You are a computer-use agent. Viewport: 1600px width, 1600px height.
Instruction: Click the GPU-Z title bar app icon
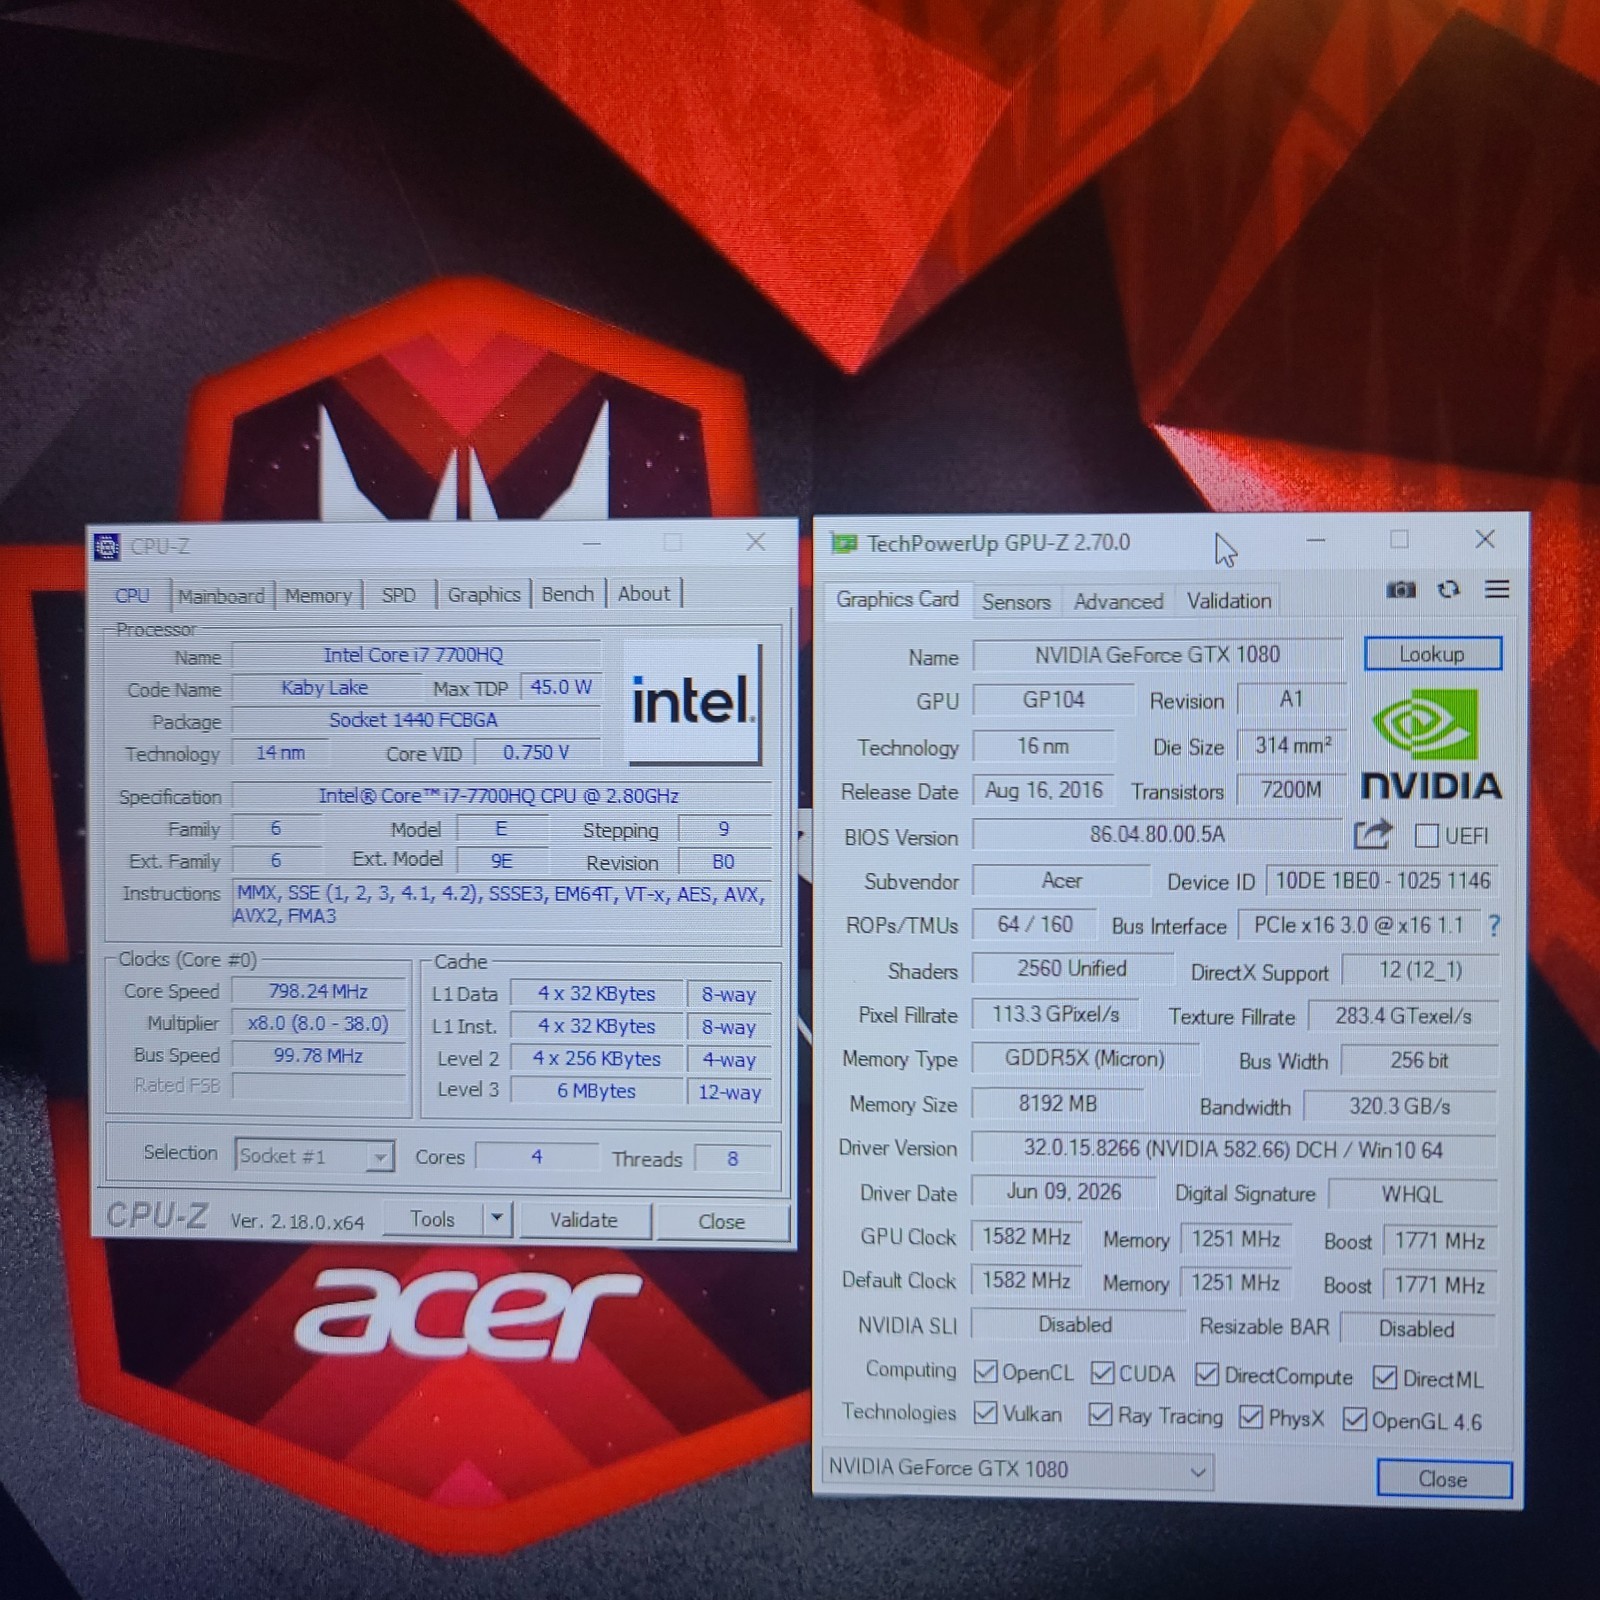point(845,543)
